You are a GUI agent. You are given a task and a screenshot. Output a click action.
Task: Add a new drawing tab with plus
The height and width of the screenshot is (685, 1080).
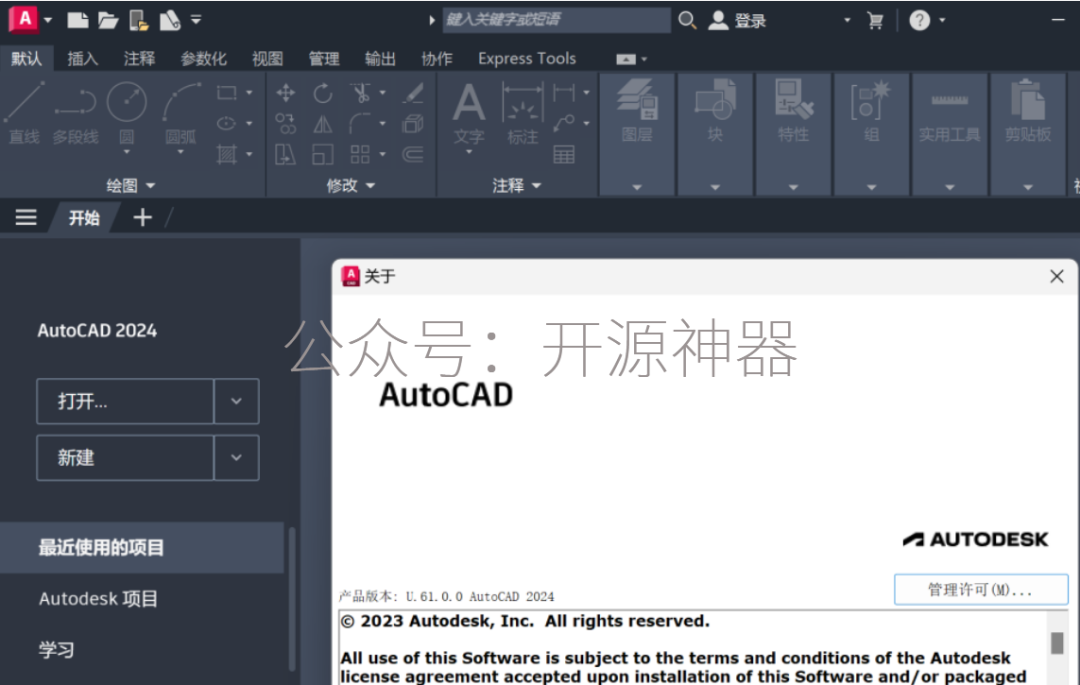coord(143,218)
